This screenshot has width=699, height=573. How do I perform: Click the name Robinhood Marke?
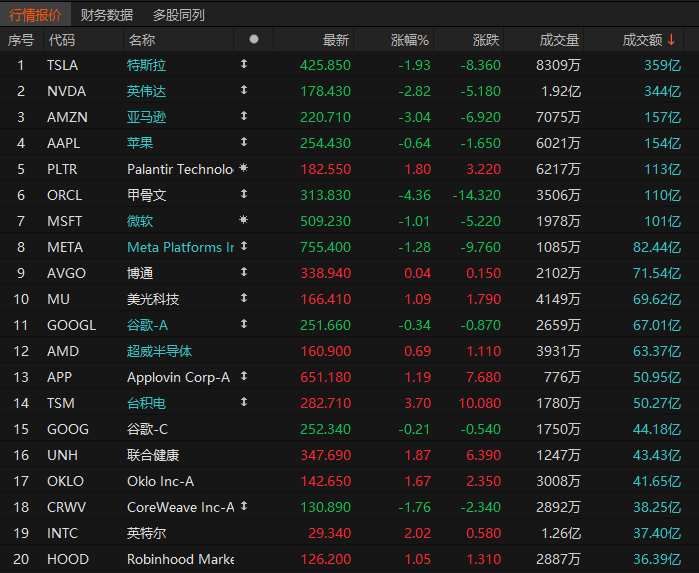(180, 559)
